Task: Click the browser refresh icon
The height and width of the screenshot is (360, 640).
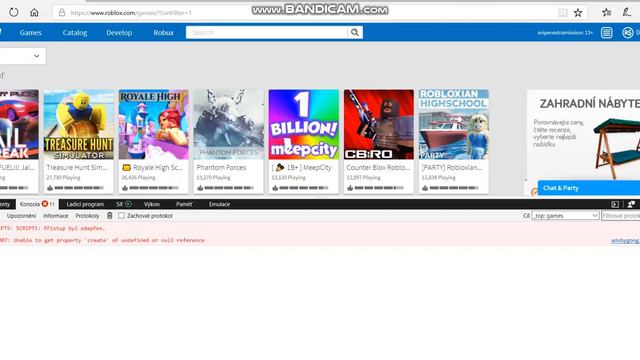Action: (13, 12)
